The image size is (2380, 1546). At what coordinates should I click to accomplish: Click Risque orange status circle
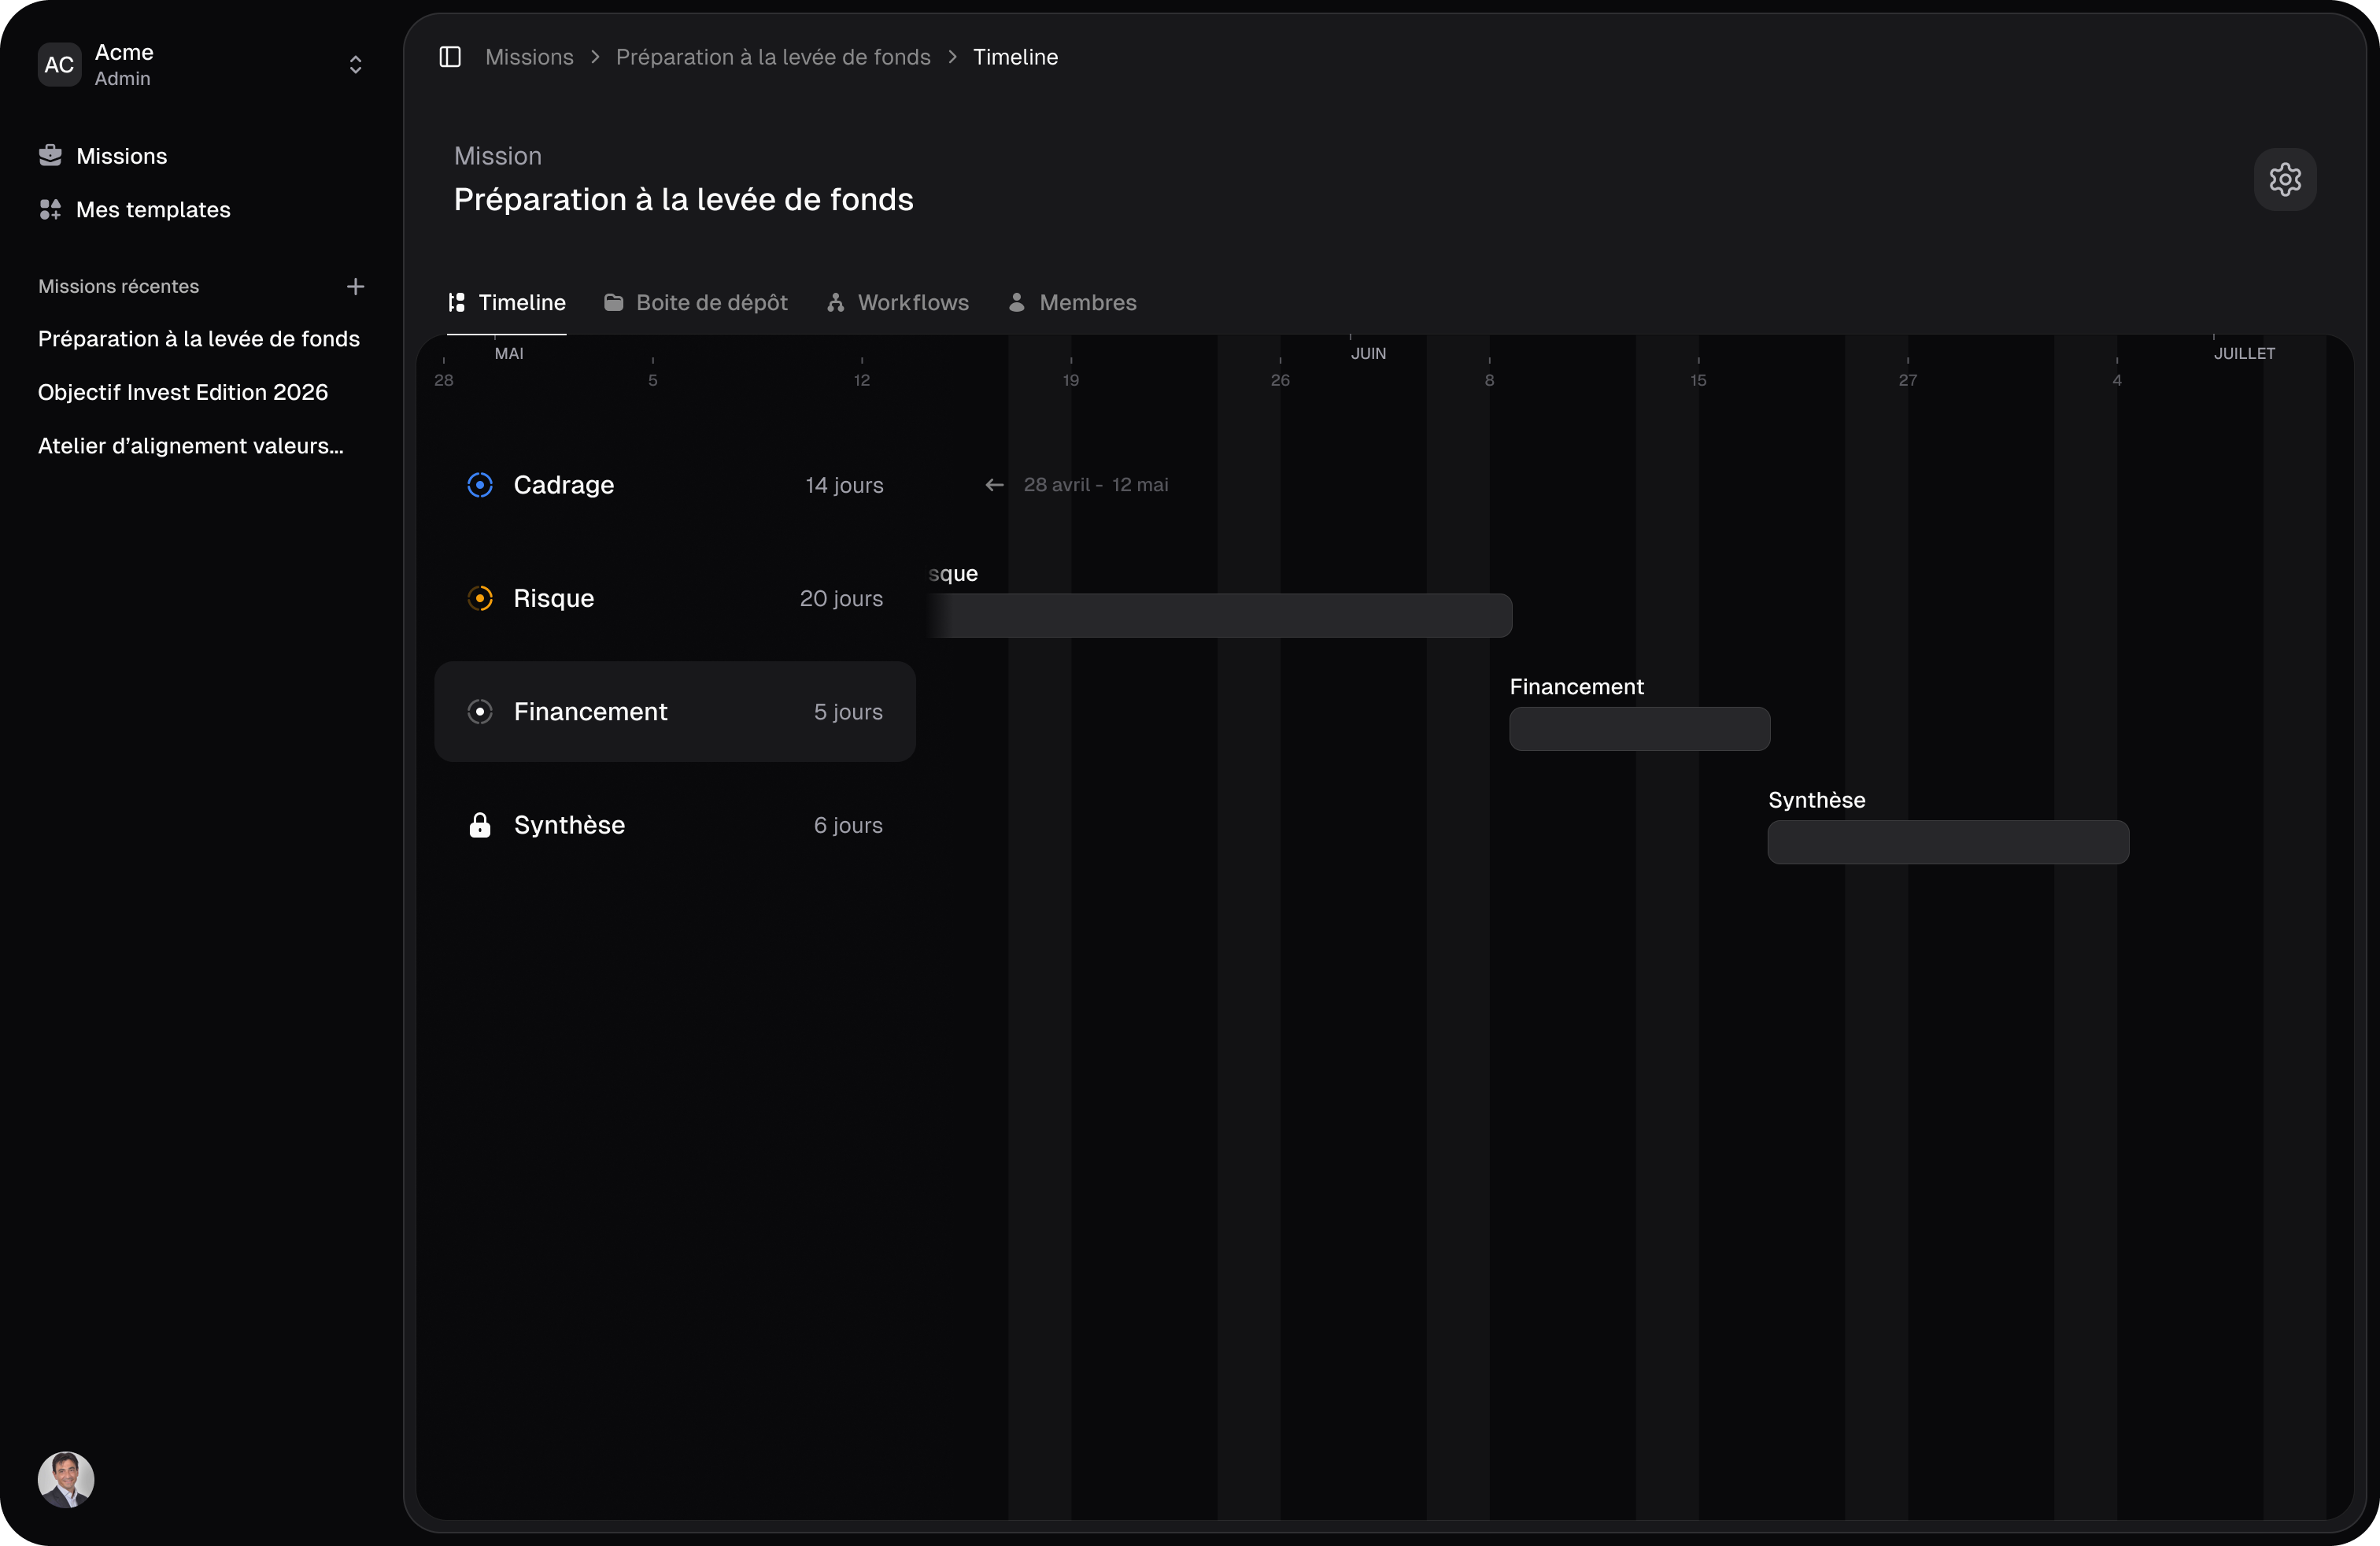(x=480, y=598)
